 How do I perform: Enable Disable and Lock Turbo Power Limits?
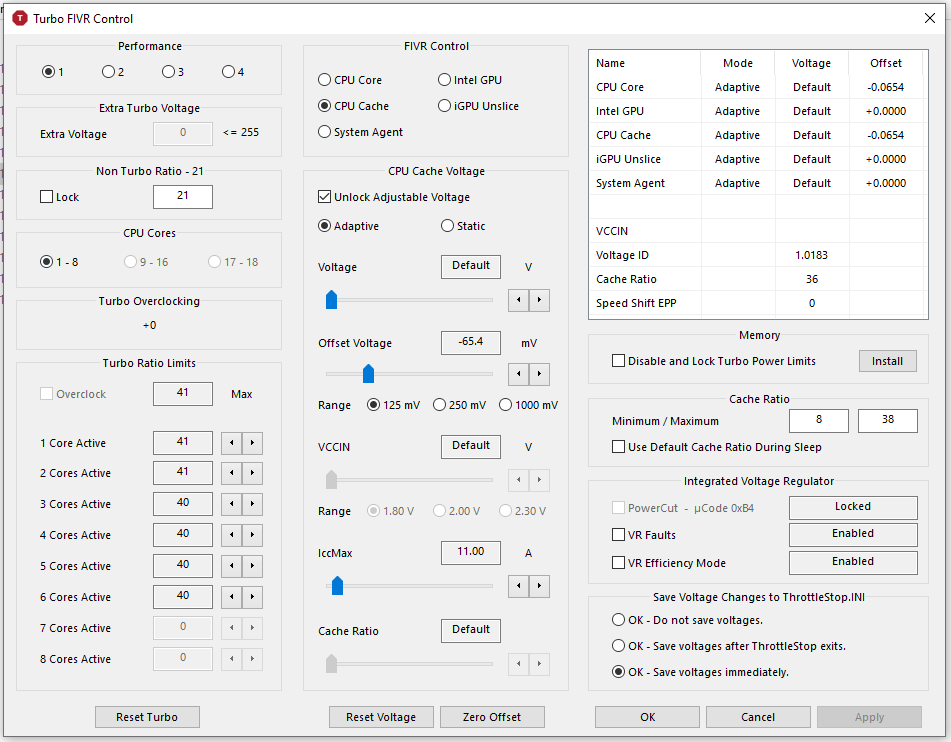click(x=619, y=361)
